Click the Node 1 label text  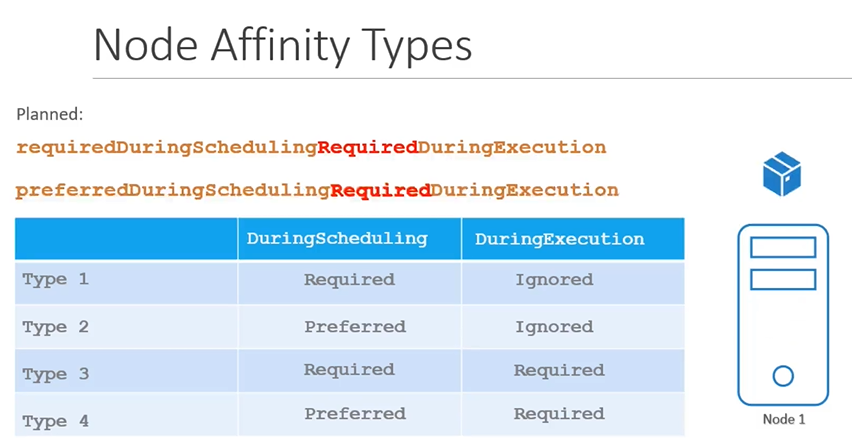[x=783, y=419]
